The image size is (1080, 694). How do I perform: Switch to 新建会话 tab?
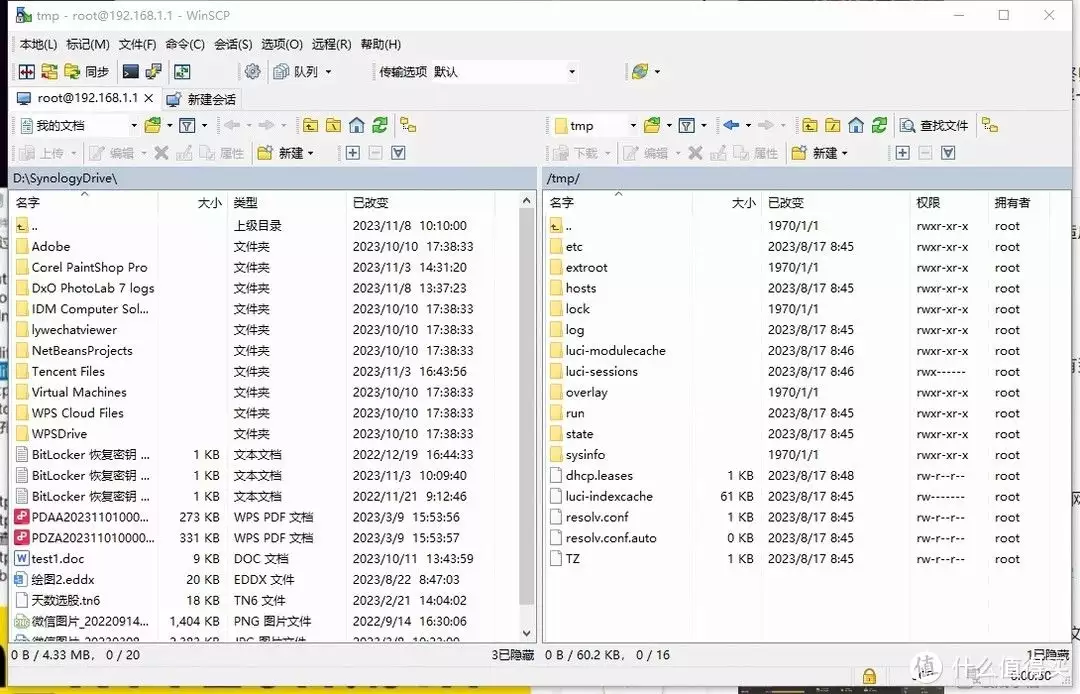pyautogui.click(x=202, y=99)
